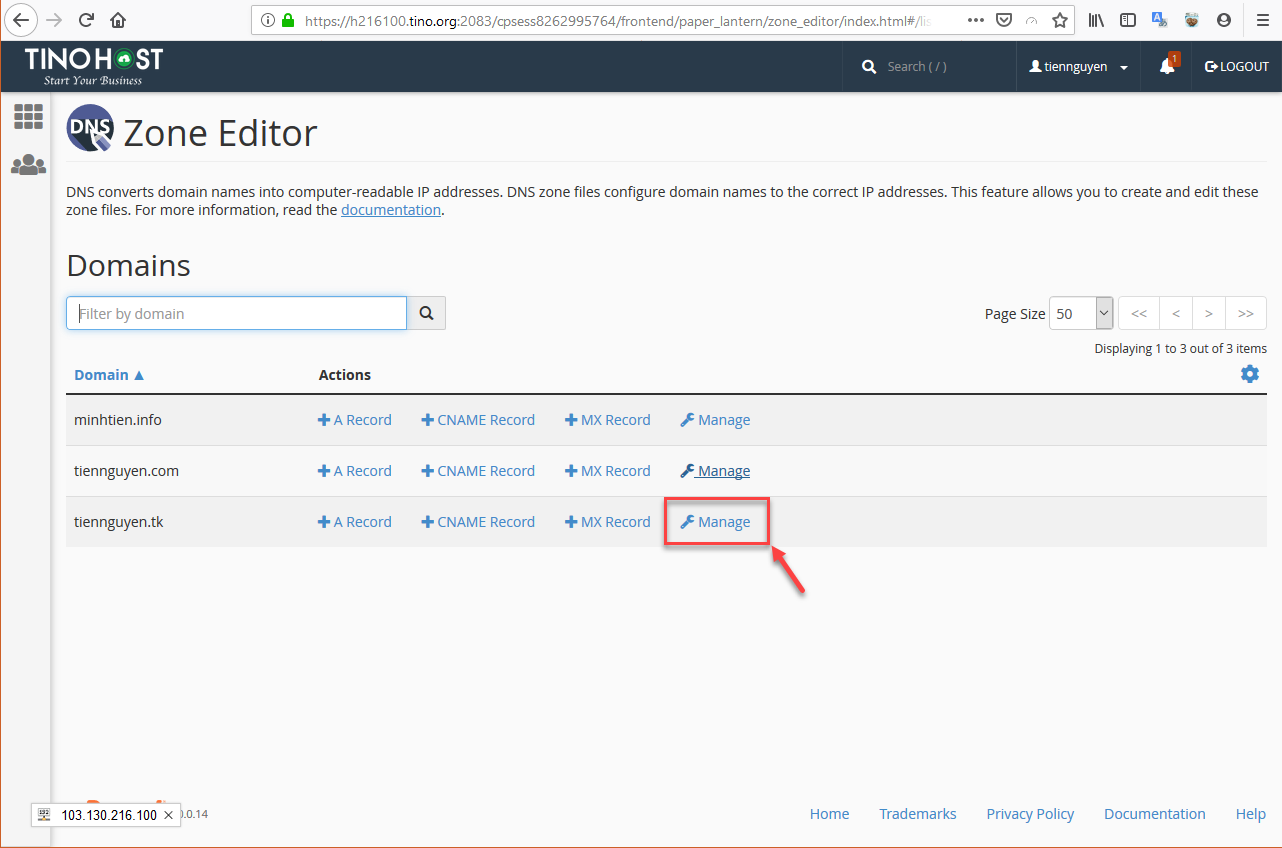The width and height of the screenshot is (1282, 848).
Task: Click the green padlock site security icon
Action: point(289,20)
